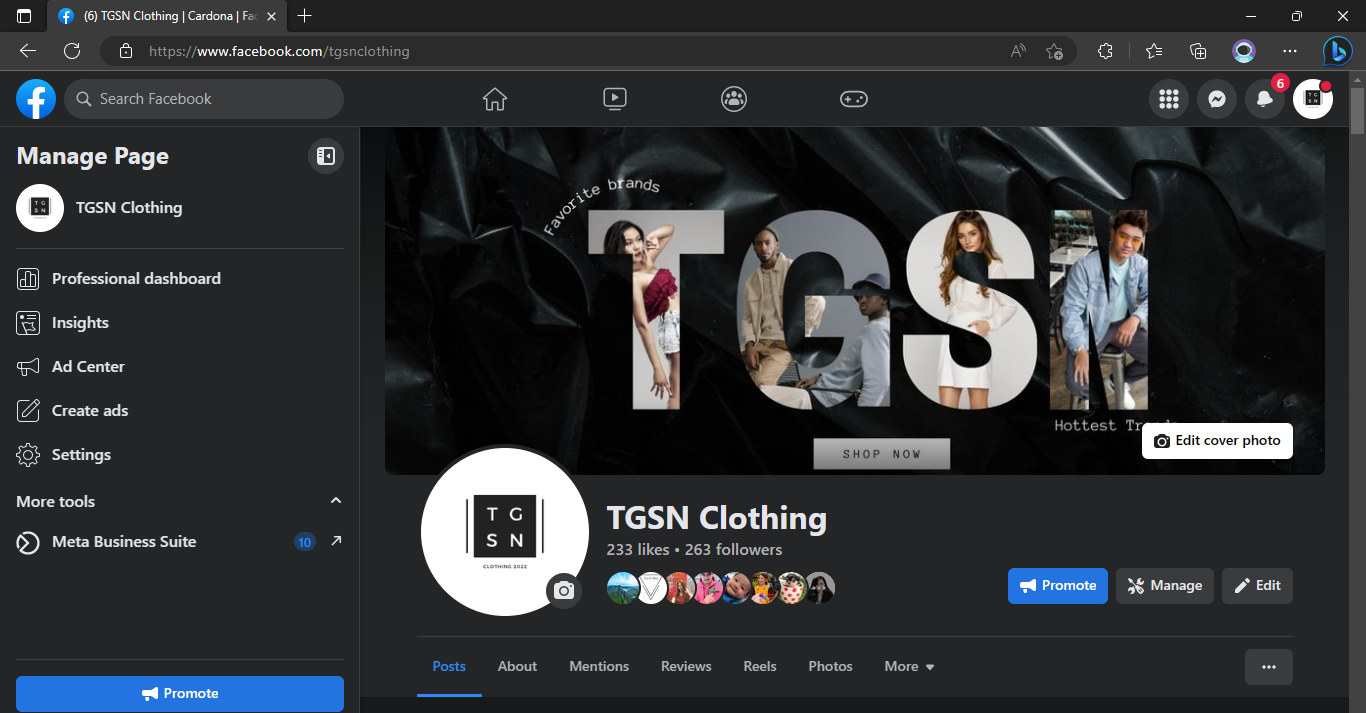1366x713 pixels.
Task: Switch to the Reviews tab
Action: [686, 666]
